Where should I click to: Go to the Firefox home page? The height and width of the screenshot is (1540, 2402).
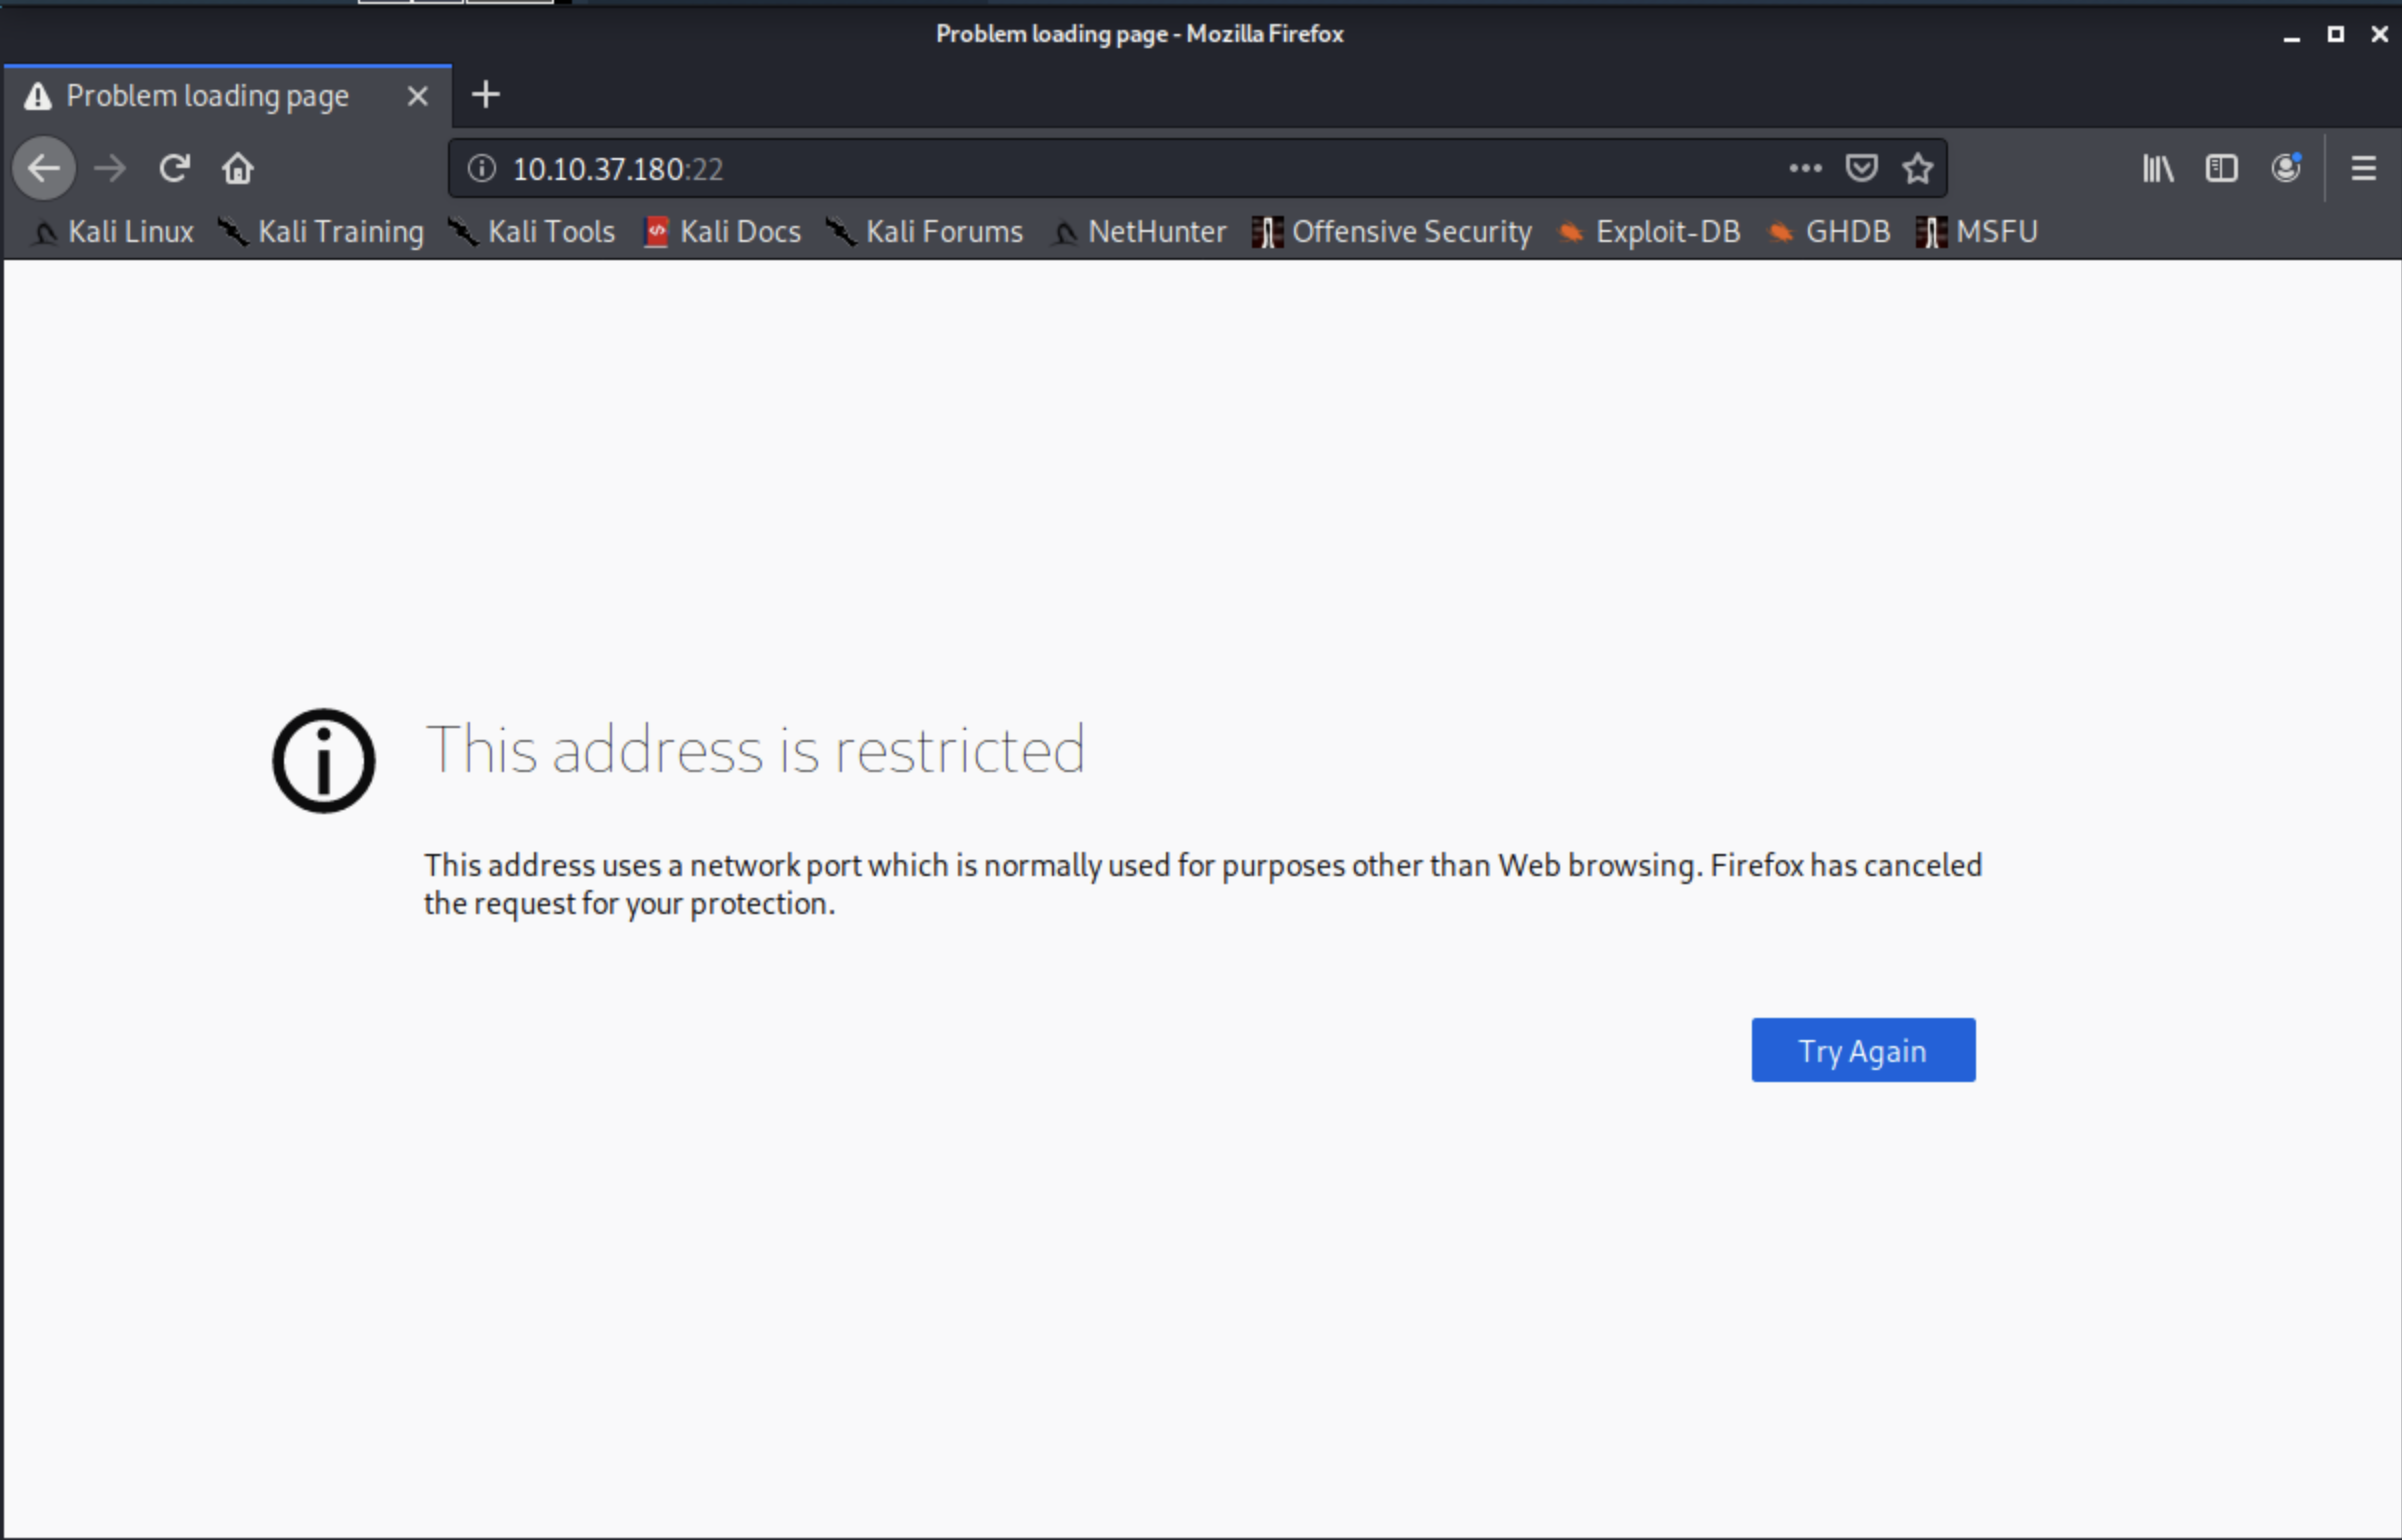tap(238, 168)
